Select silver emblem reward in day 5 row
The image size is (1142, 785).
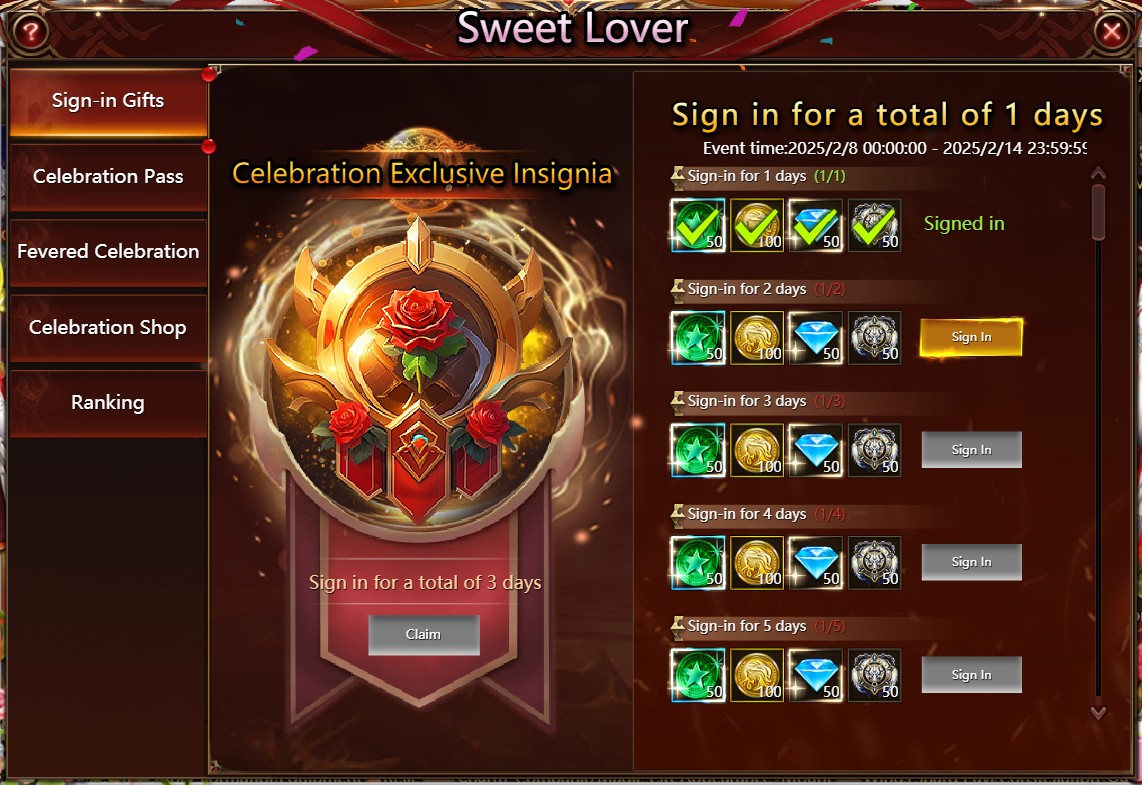tap(875, 676)
